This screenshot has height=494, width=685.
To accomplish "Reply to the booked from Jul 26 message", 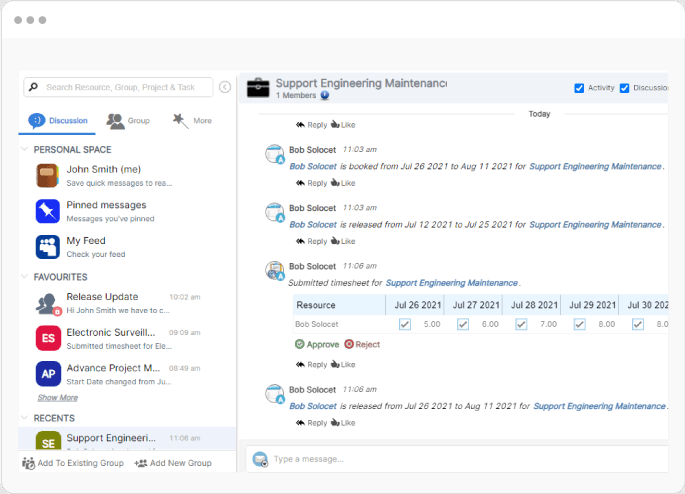I will pos(311,183).
